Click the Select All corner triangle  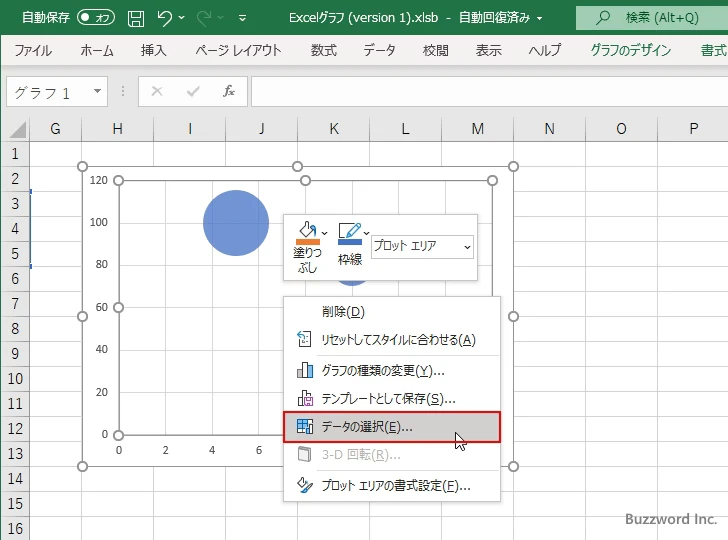18,130
